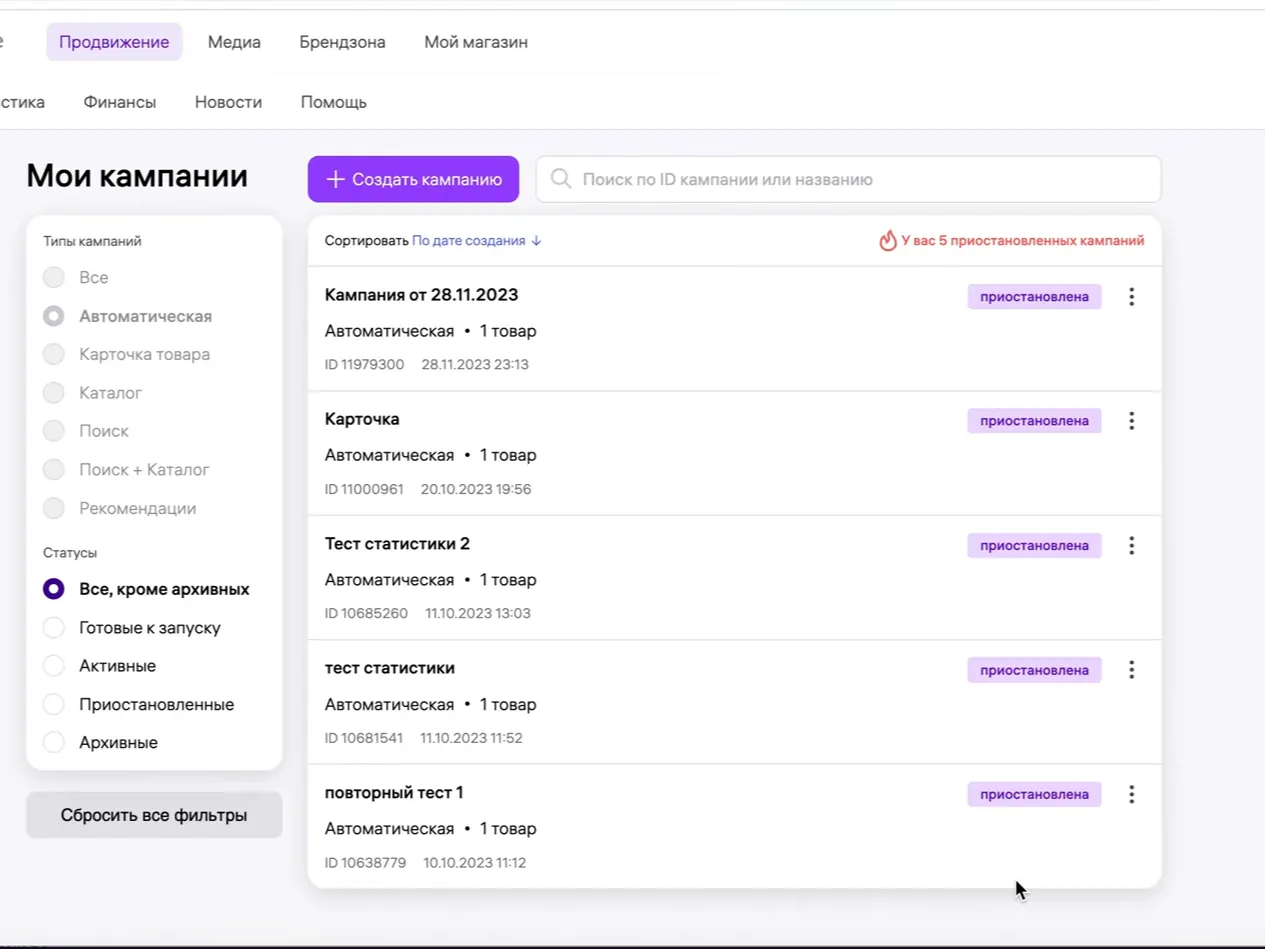The image size is (1265, 949).
Task: Select the Автоматическая campaign type radio
Action: (54, 316)
